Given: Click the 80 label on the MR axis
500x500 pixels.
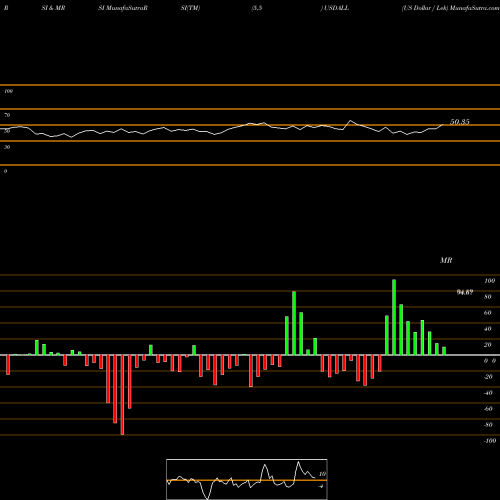Looking at the screenshot, I should point(488,297).
